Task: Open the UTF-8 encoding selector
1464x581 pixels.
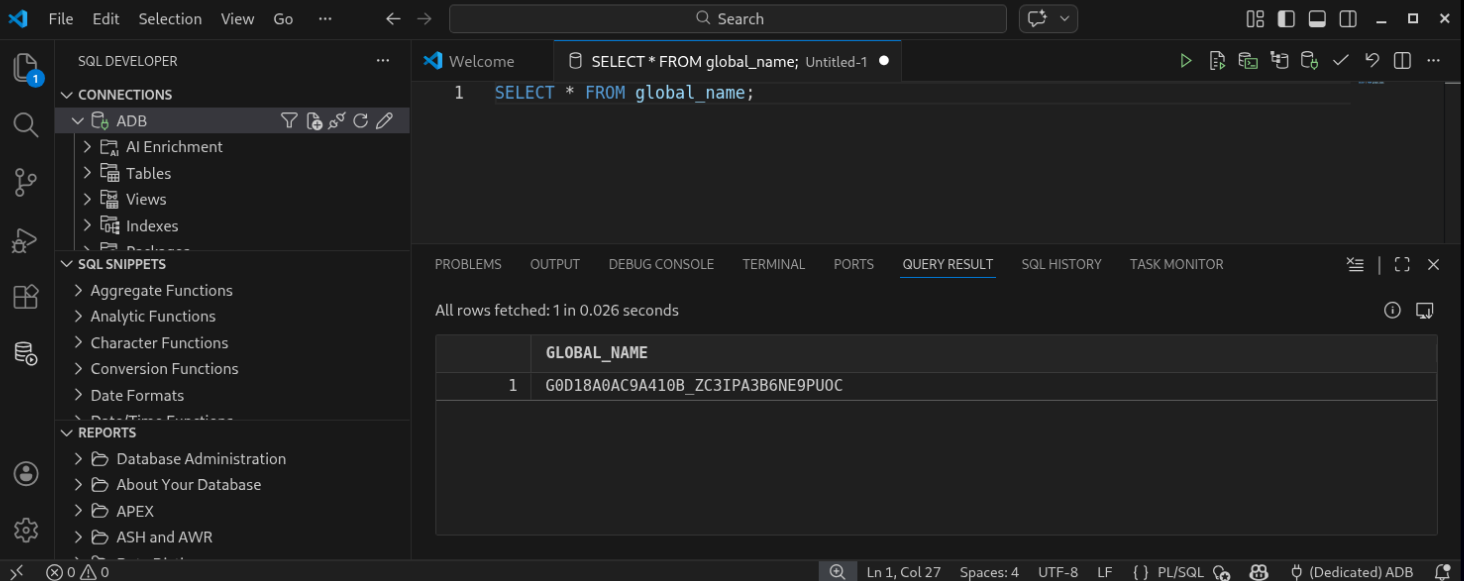Action: [1058, 571]
